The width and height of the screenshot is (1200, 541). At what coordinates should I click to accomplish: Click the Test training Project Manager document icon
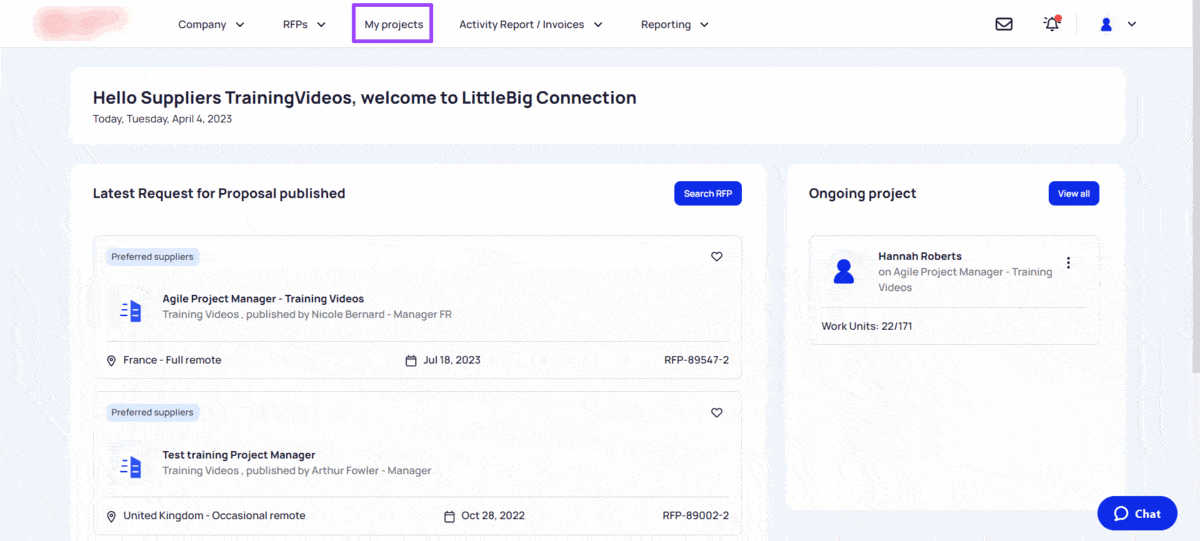pyautogui.click(x=131, y=467)
